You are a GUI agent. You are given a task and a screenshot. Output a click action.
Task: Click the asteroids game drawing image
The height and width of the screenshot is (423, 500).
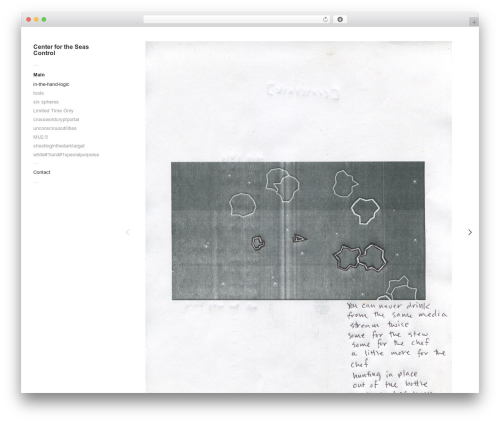[298, 231]
